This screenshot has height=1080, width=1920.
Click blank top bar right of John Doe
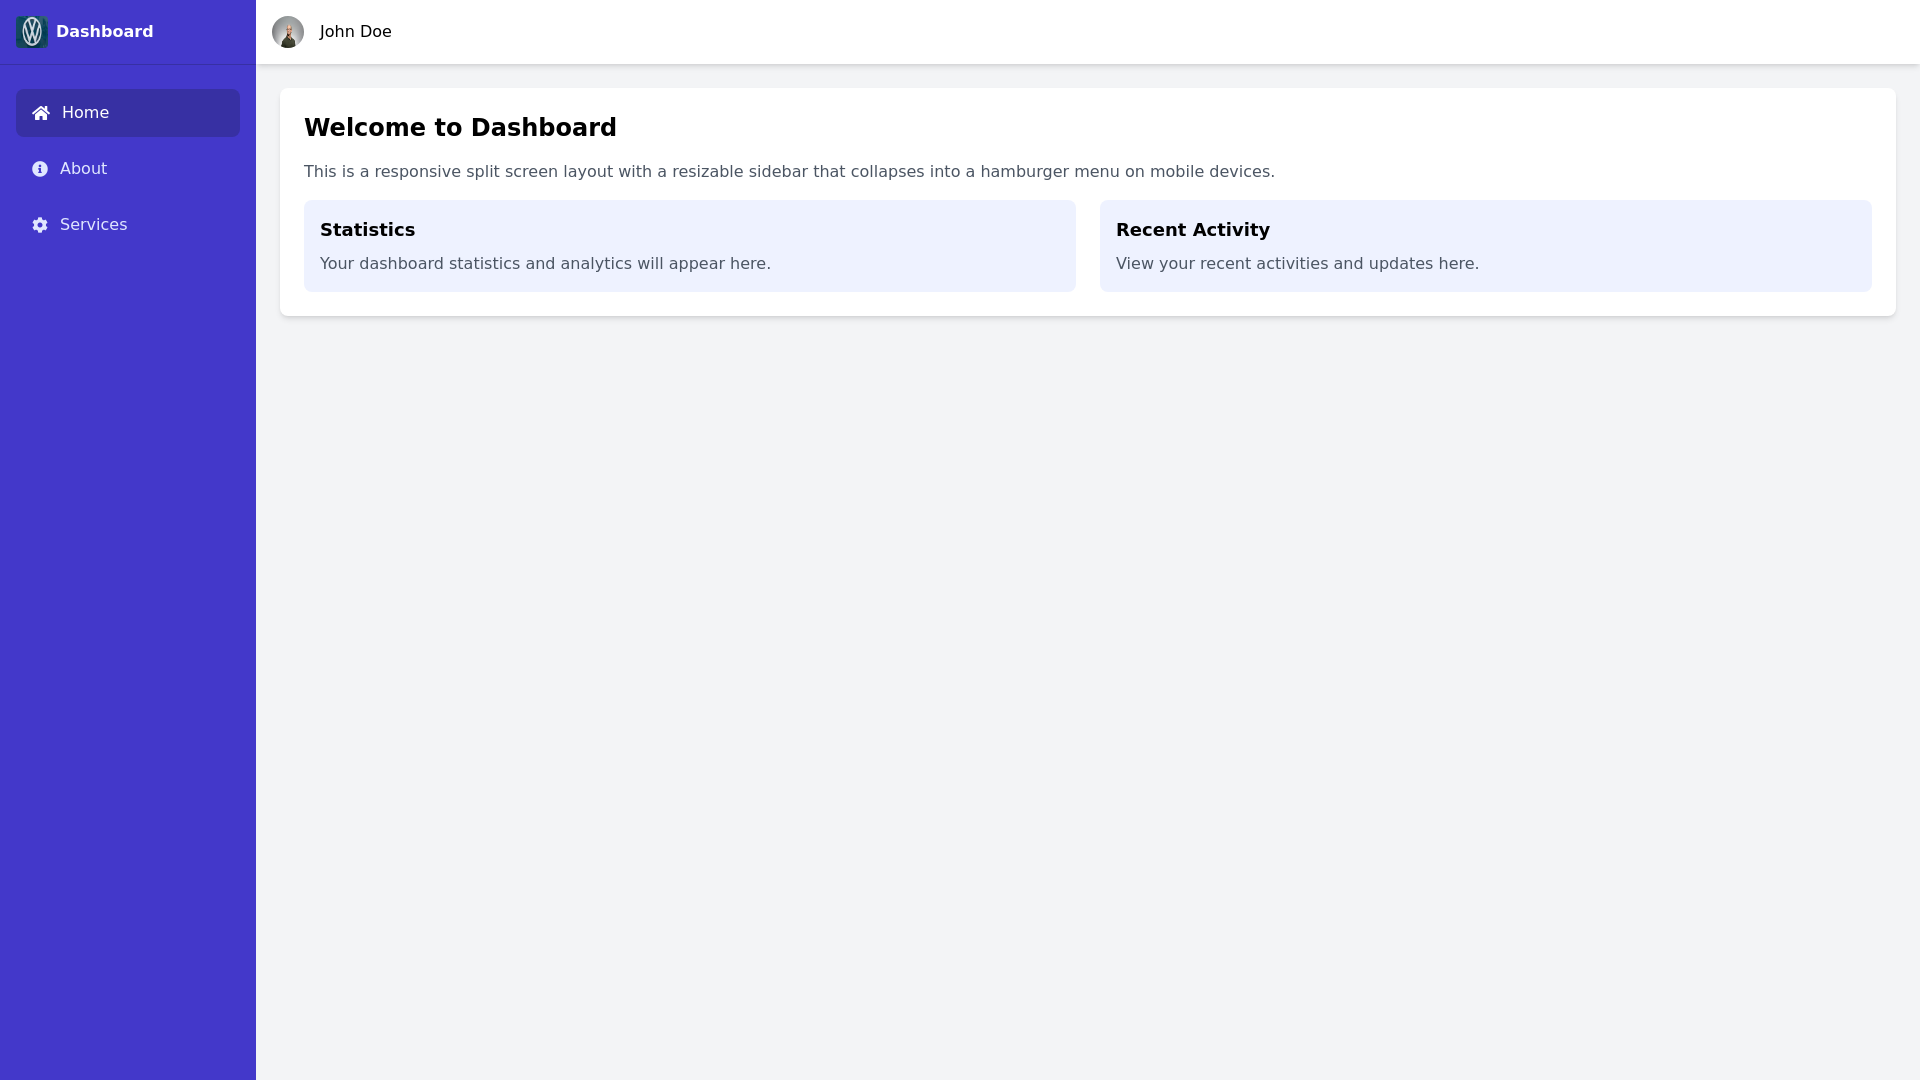(x=1100, y=32)
